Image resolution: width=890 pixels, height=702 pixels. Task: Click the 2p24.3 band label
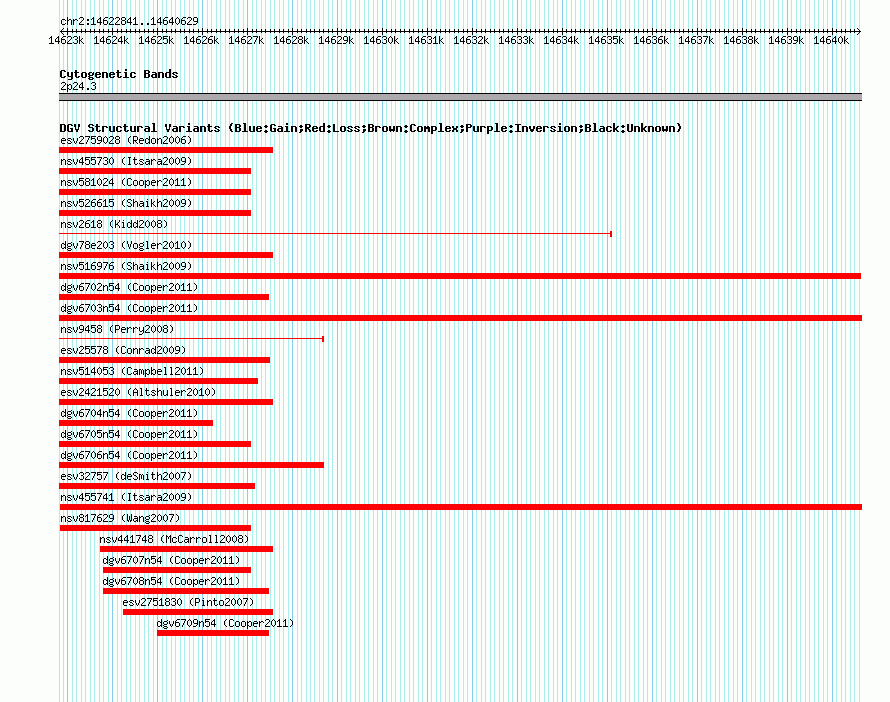[78, 86]
